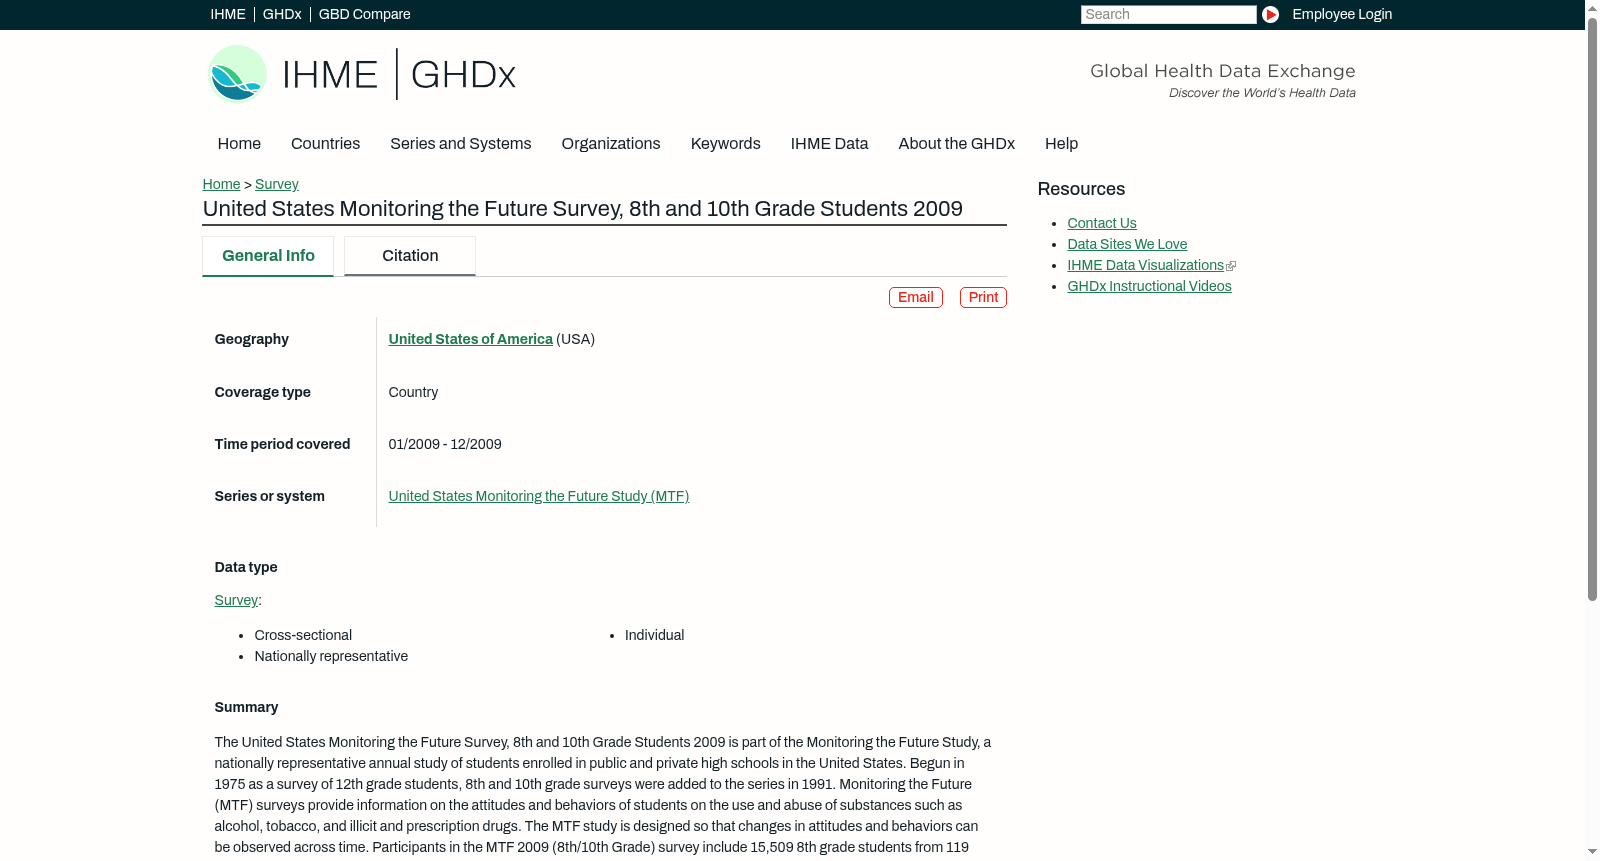This screenshot has width=1600, height=861.
Task: Click the survey page title heading
Action: (583, 209)
